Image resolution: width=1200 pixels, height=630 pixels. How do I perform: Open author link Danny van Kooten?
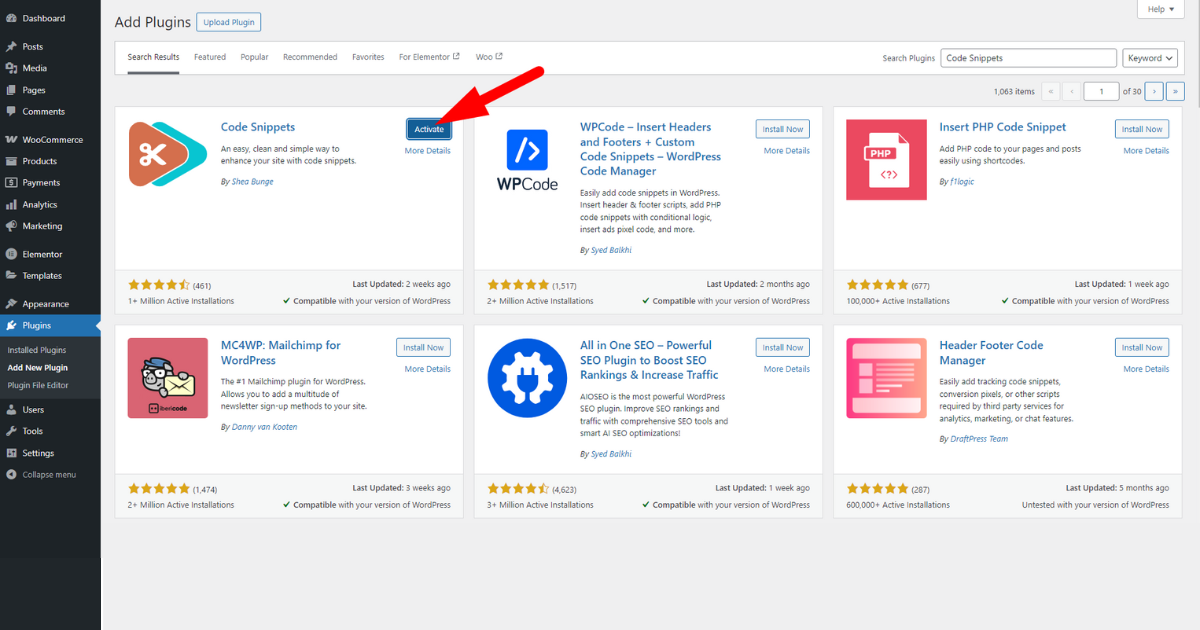[x=263, y=427]
